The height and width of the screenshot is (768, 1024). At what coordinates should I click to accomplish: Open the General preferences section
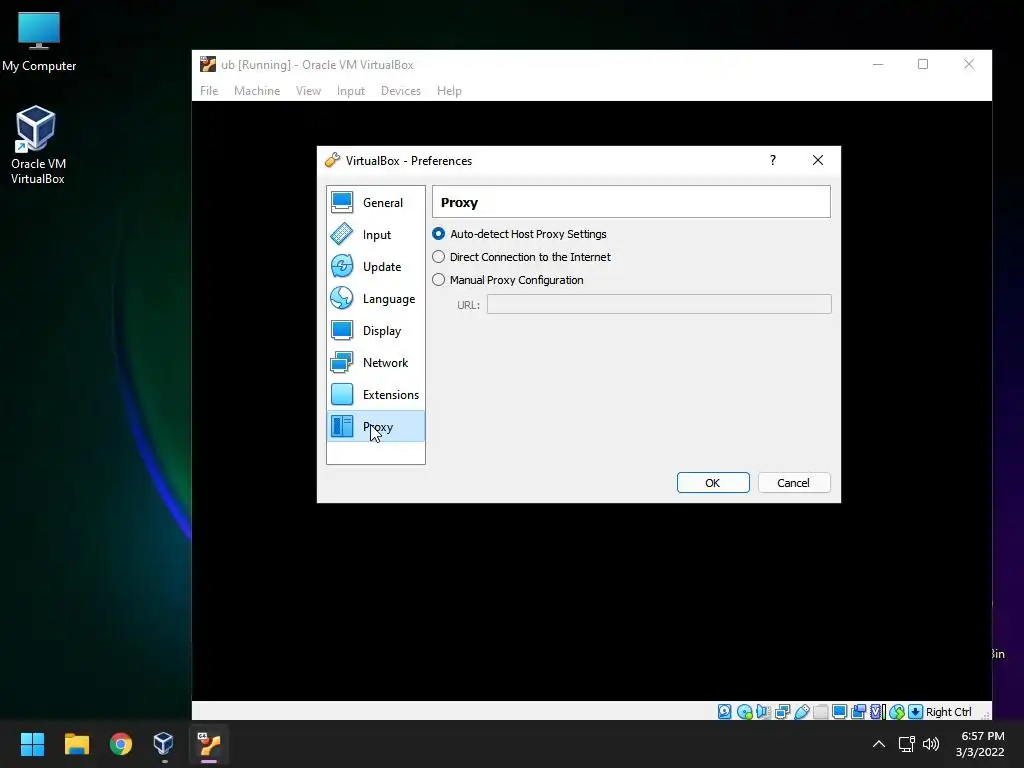[x=376, y=202]
